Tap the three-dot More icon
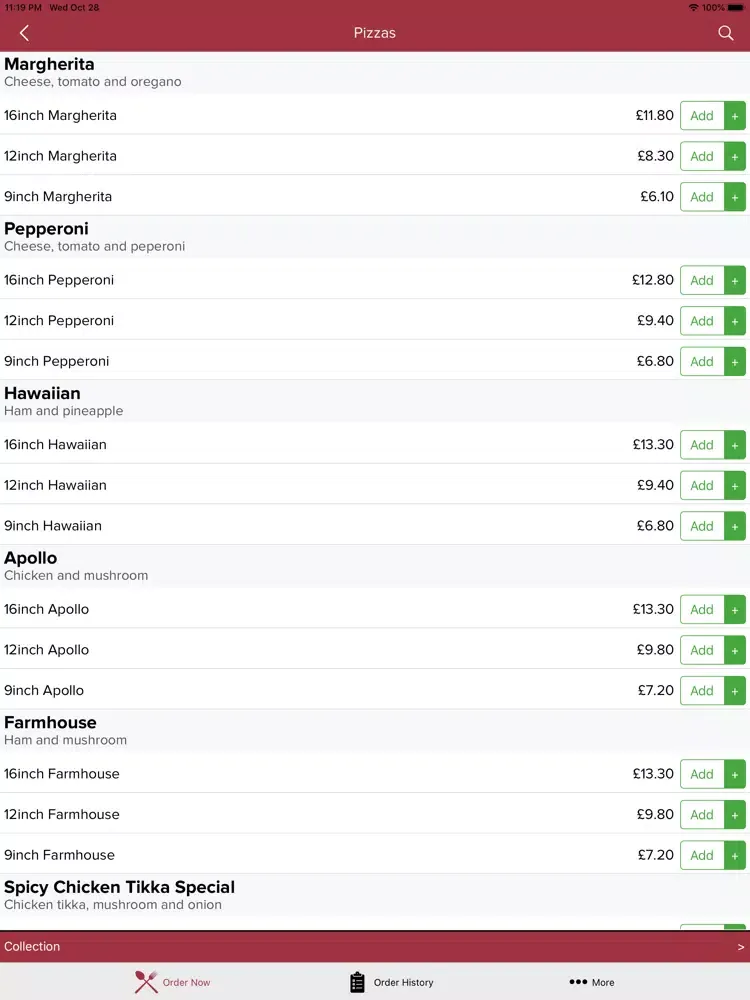The height and width of the screenshot is (1000, 750). [578, 982]
